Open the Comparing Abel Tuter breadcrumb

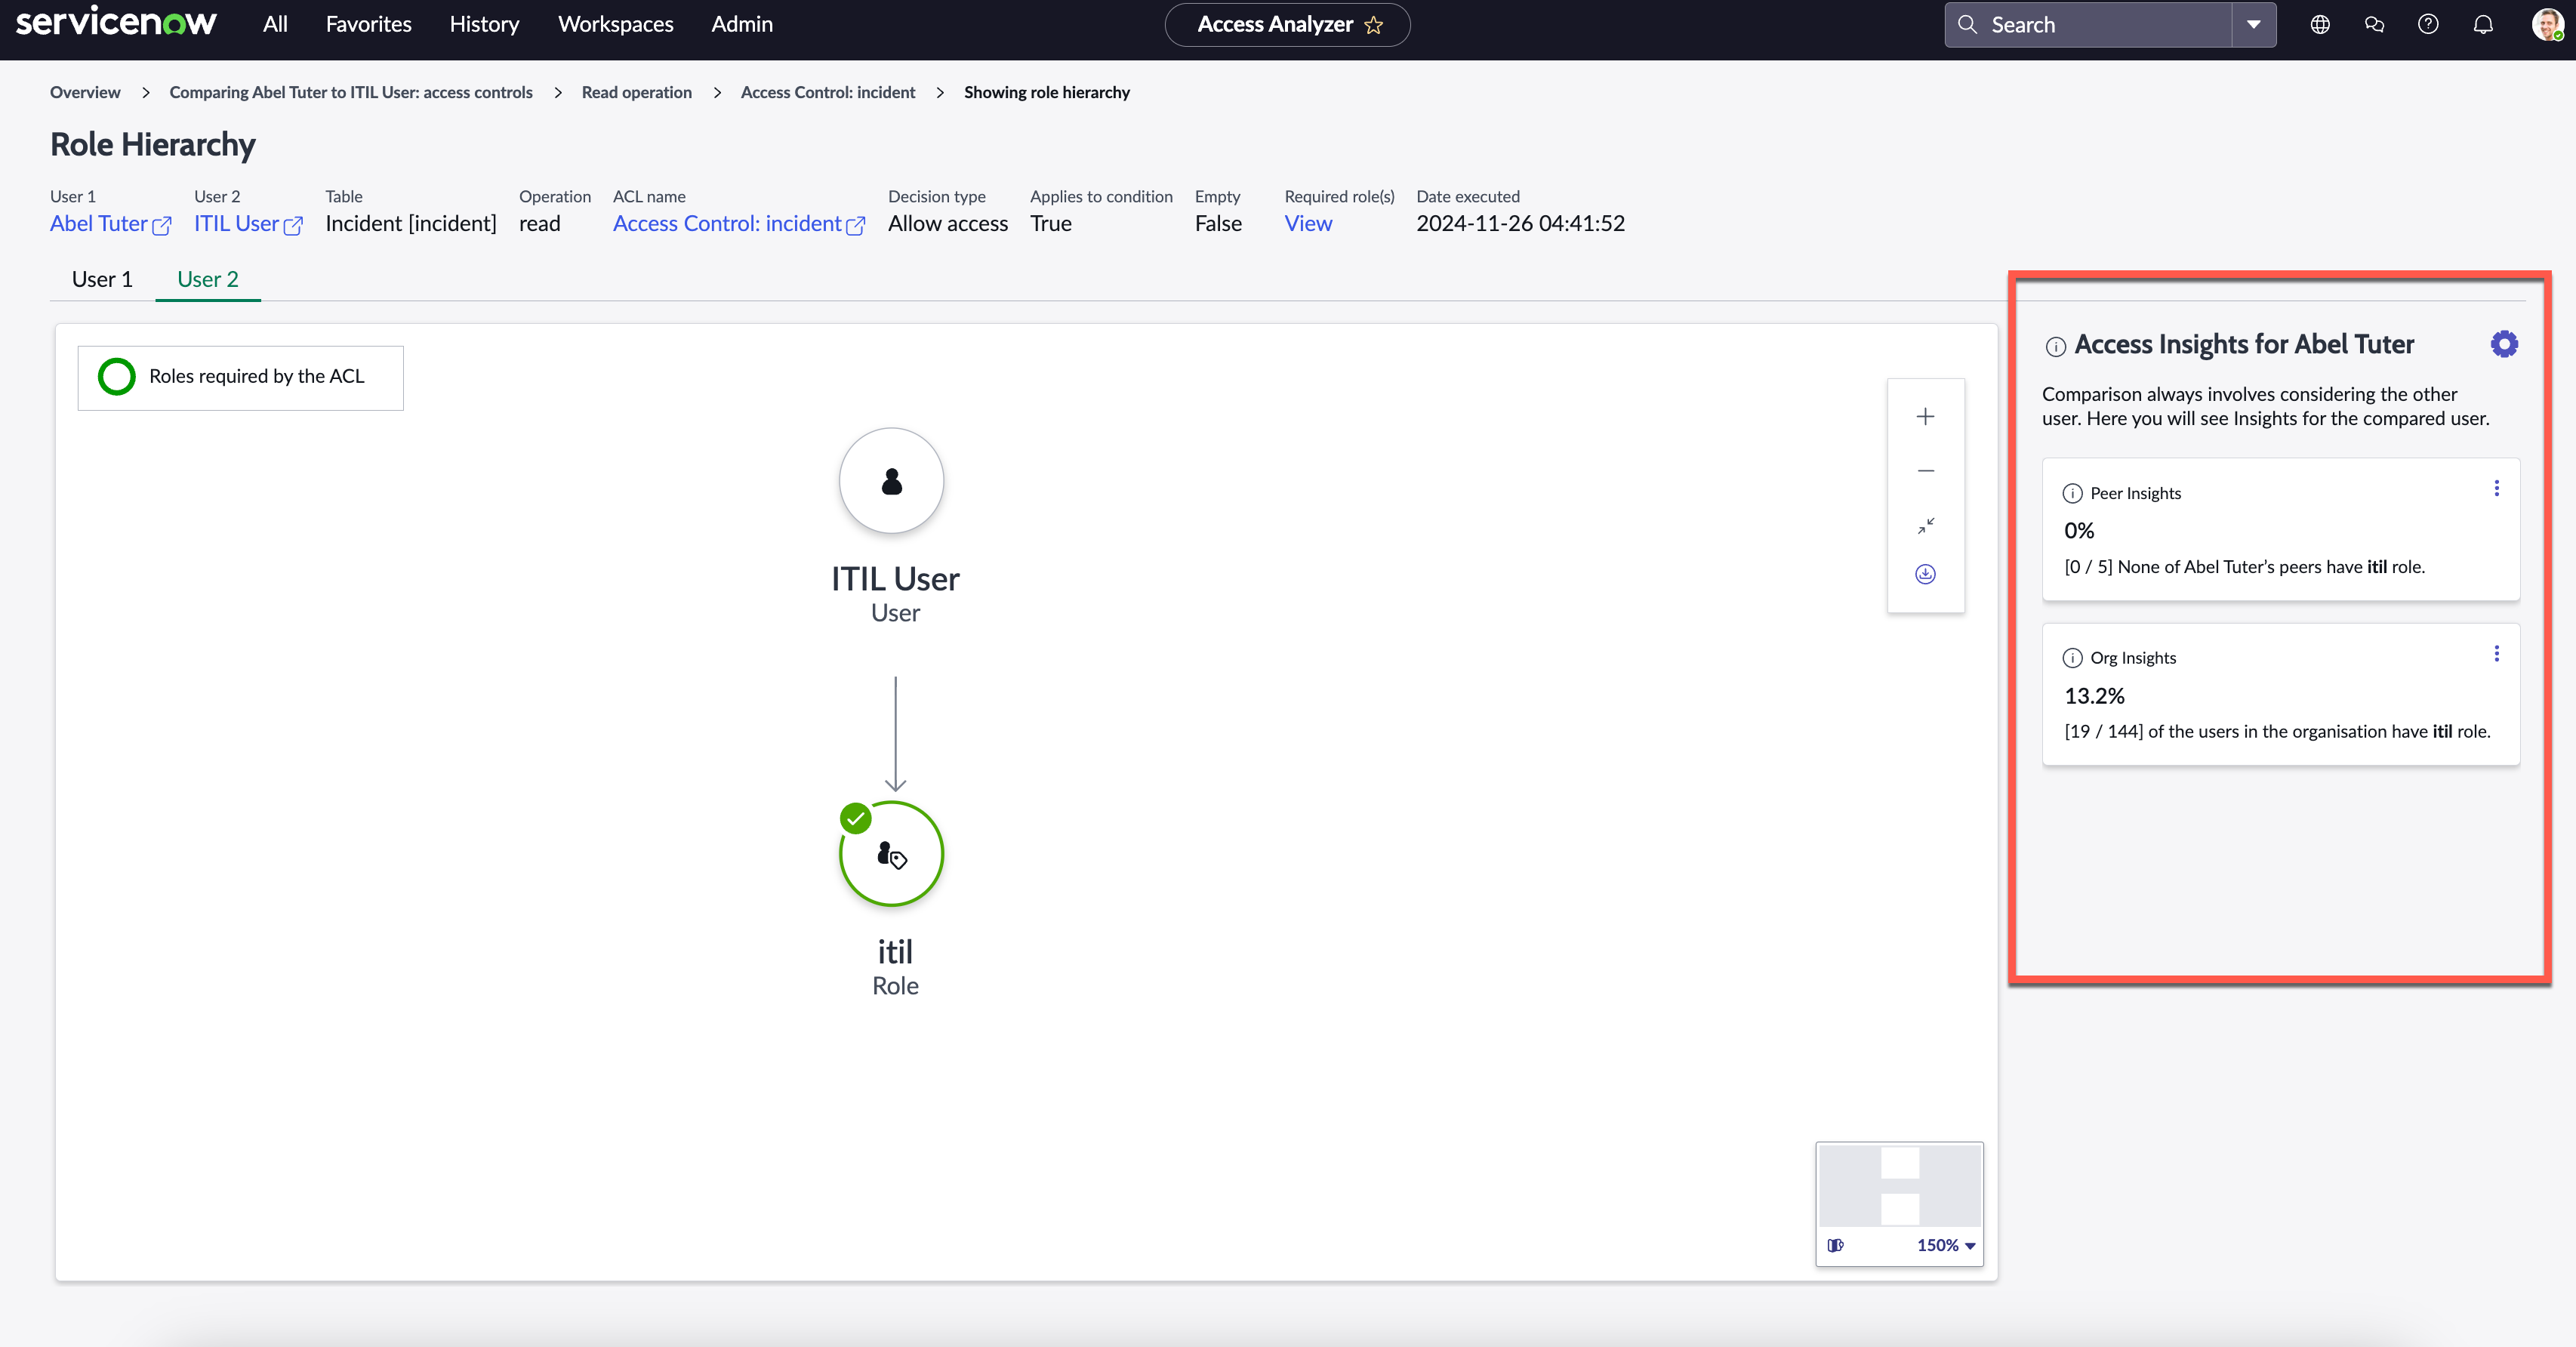[x=351, y=92]
